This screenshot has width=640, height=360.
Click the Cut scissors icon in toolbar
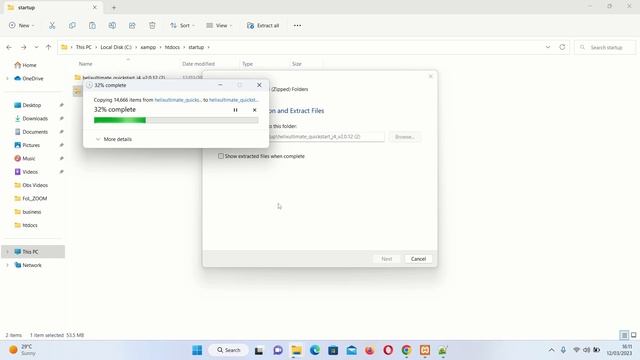pyautogui.click(x=52, y=25)
